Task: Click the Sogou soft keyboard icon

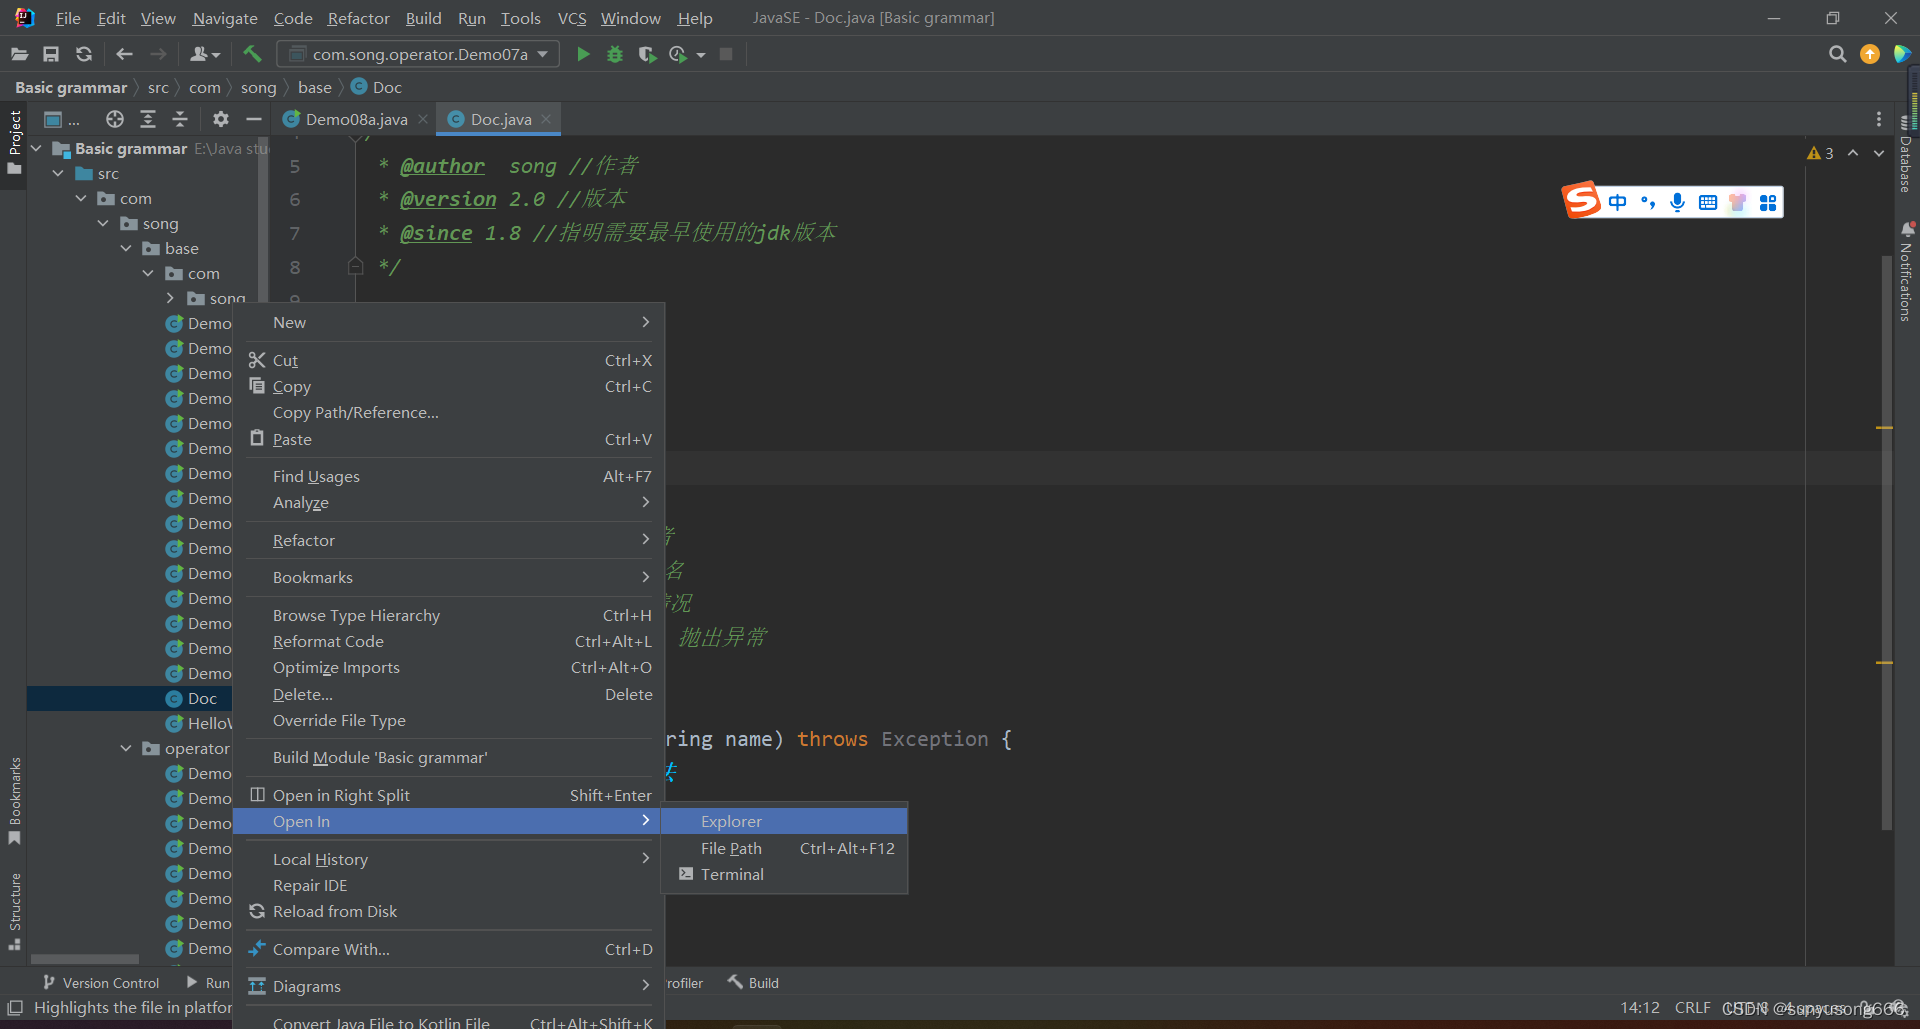Action: coord(1708,203)
